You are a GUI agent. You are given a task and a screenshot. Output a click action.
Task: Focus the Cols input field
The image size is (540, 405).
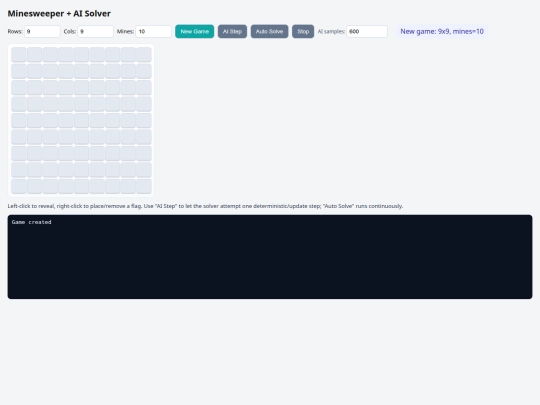click(x=95, y=31)
